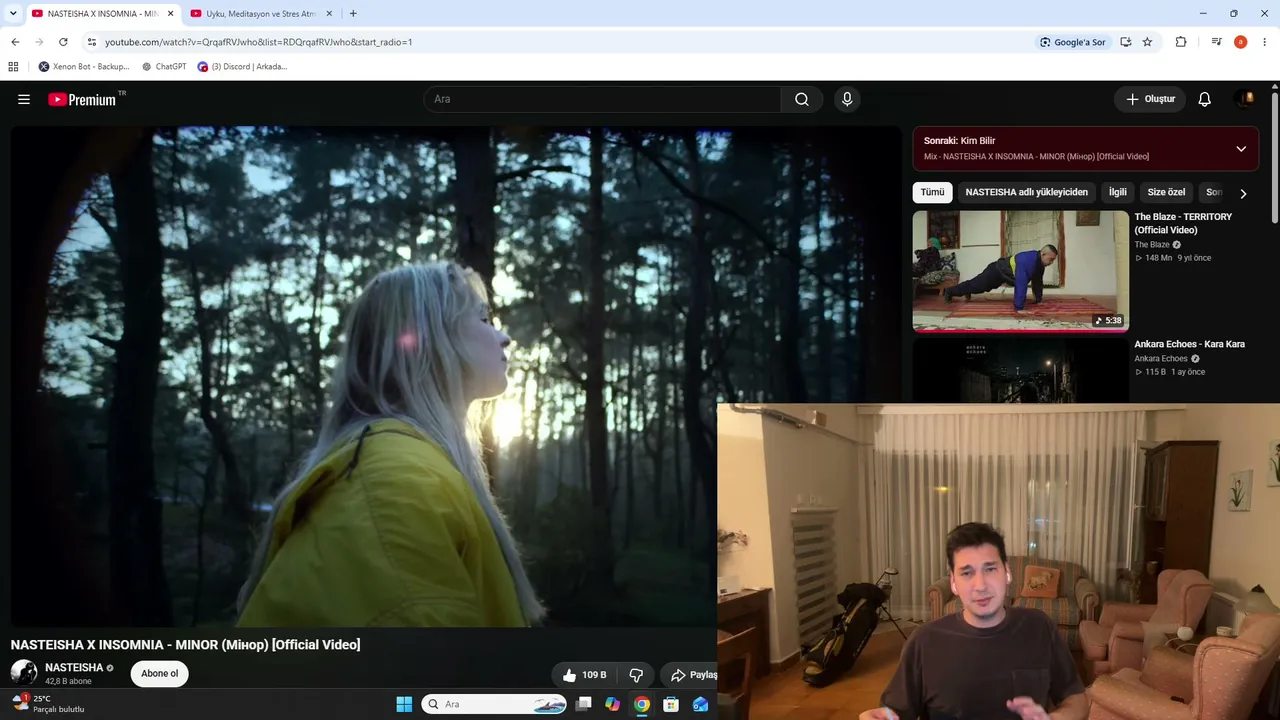Expand the Mix playlist panel chevron
1280x720 pixels.
point(1241,149)
